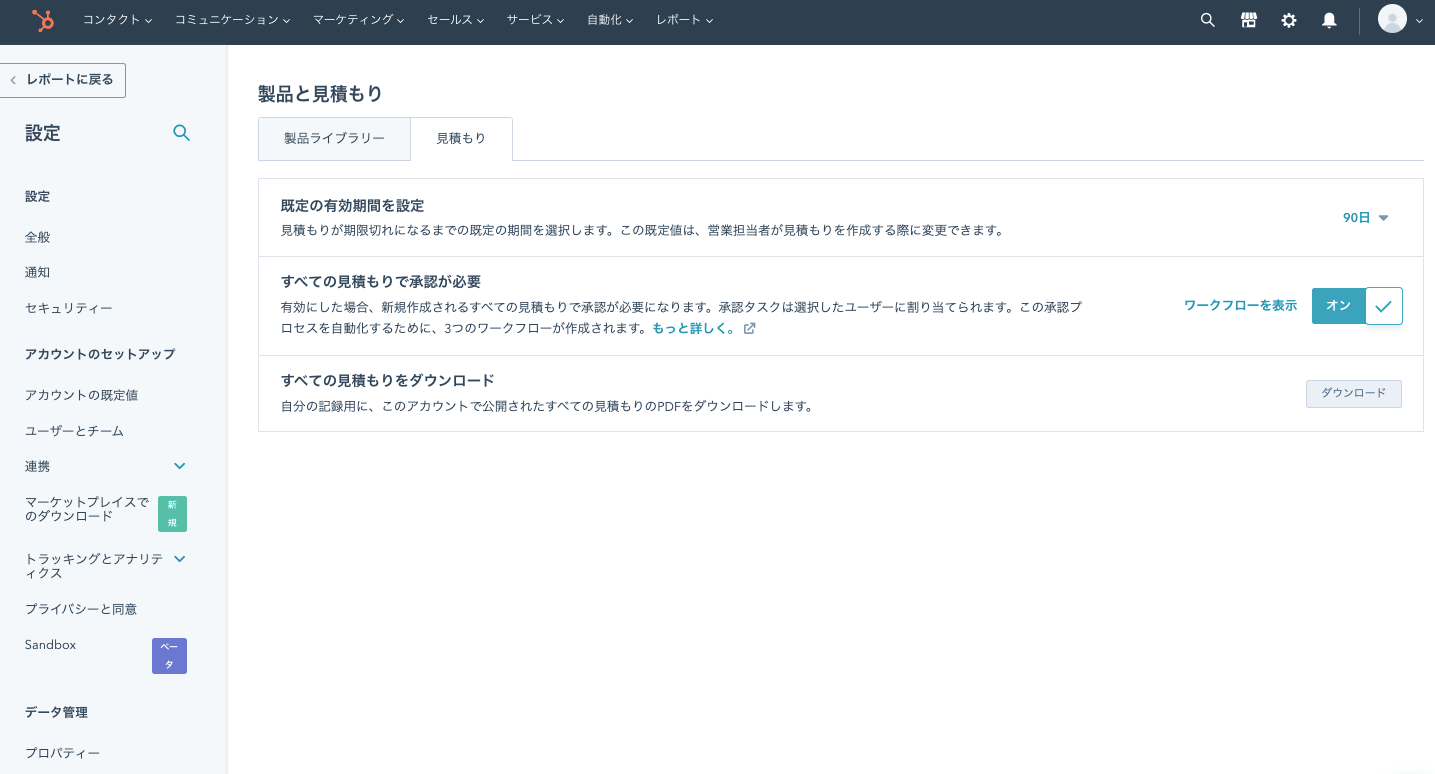Open the レポート menu
The width and height of the screenshot is (1435, 774).
(685, 20)
